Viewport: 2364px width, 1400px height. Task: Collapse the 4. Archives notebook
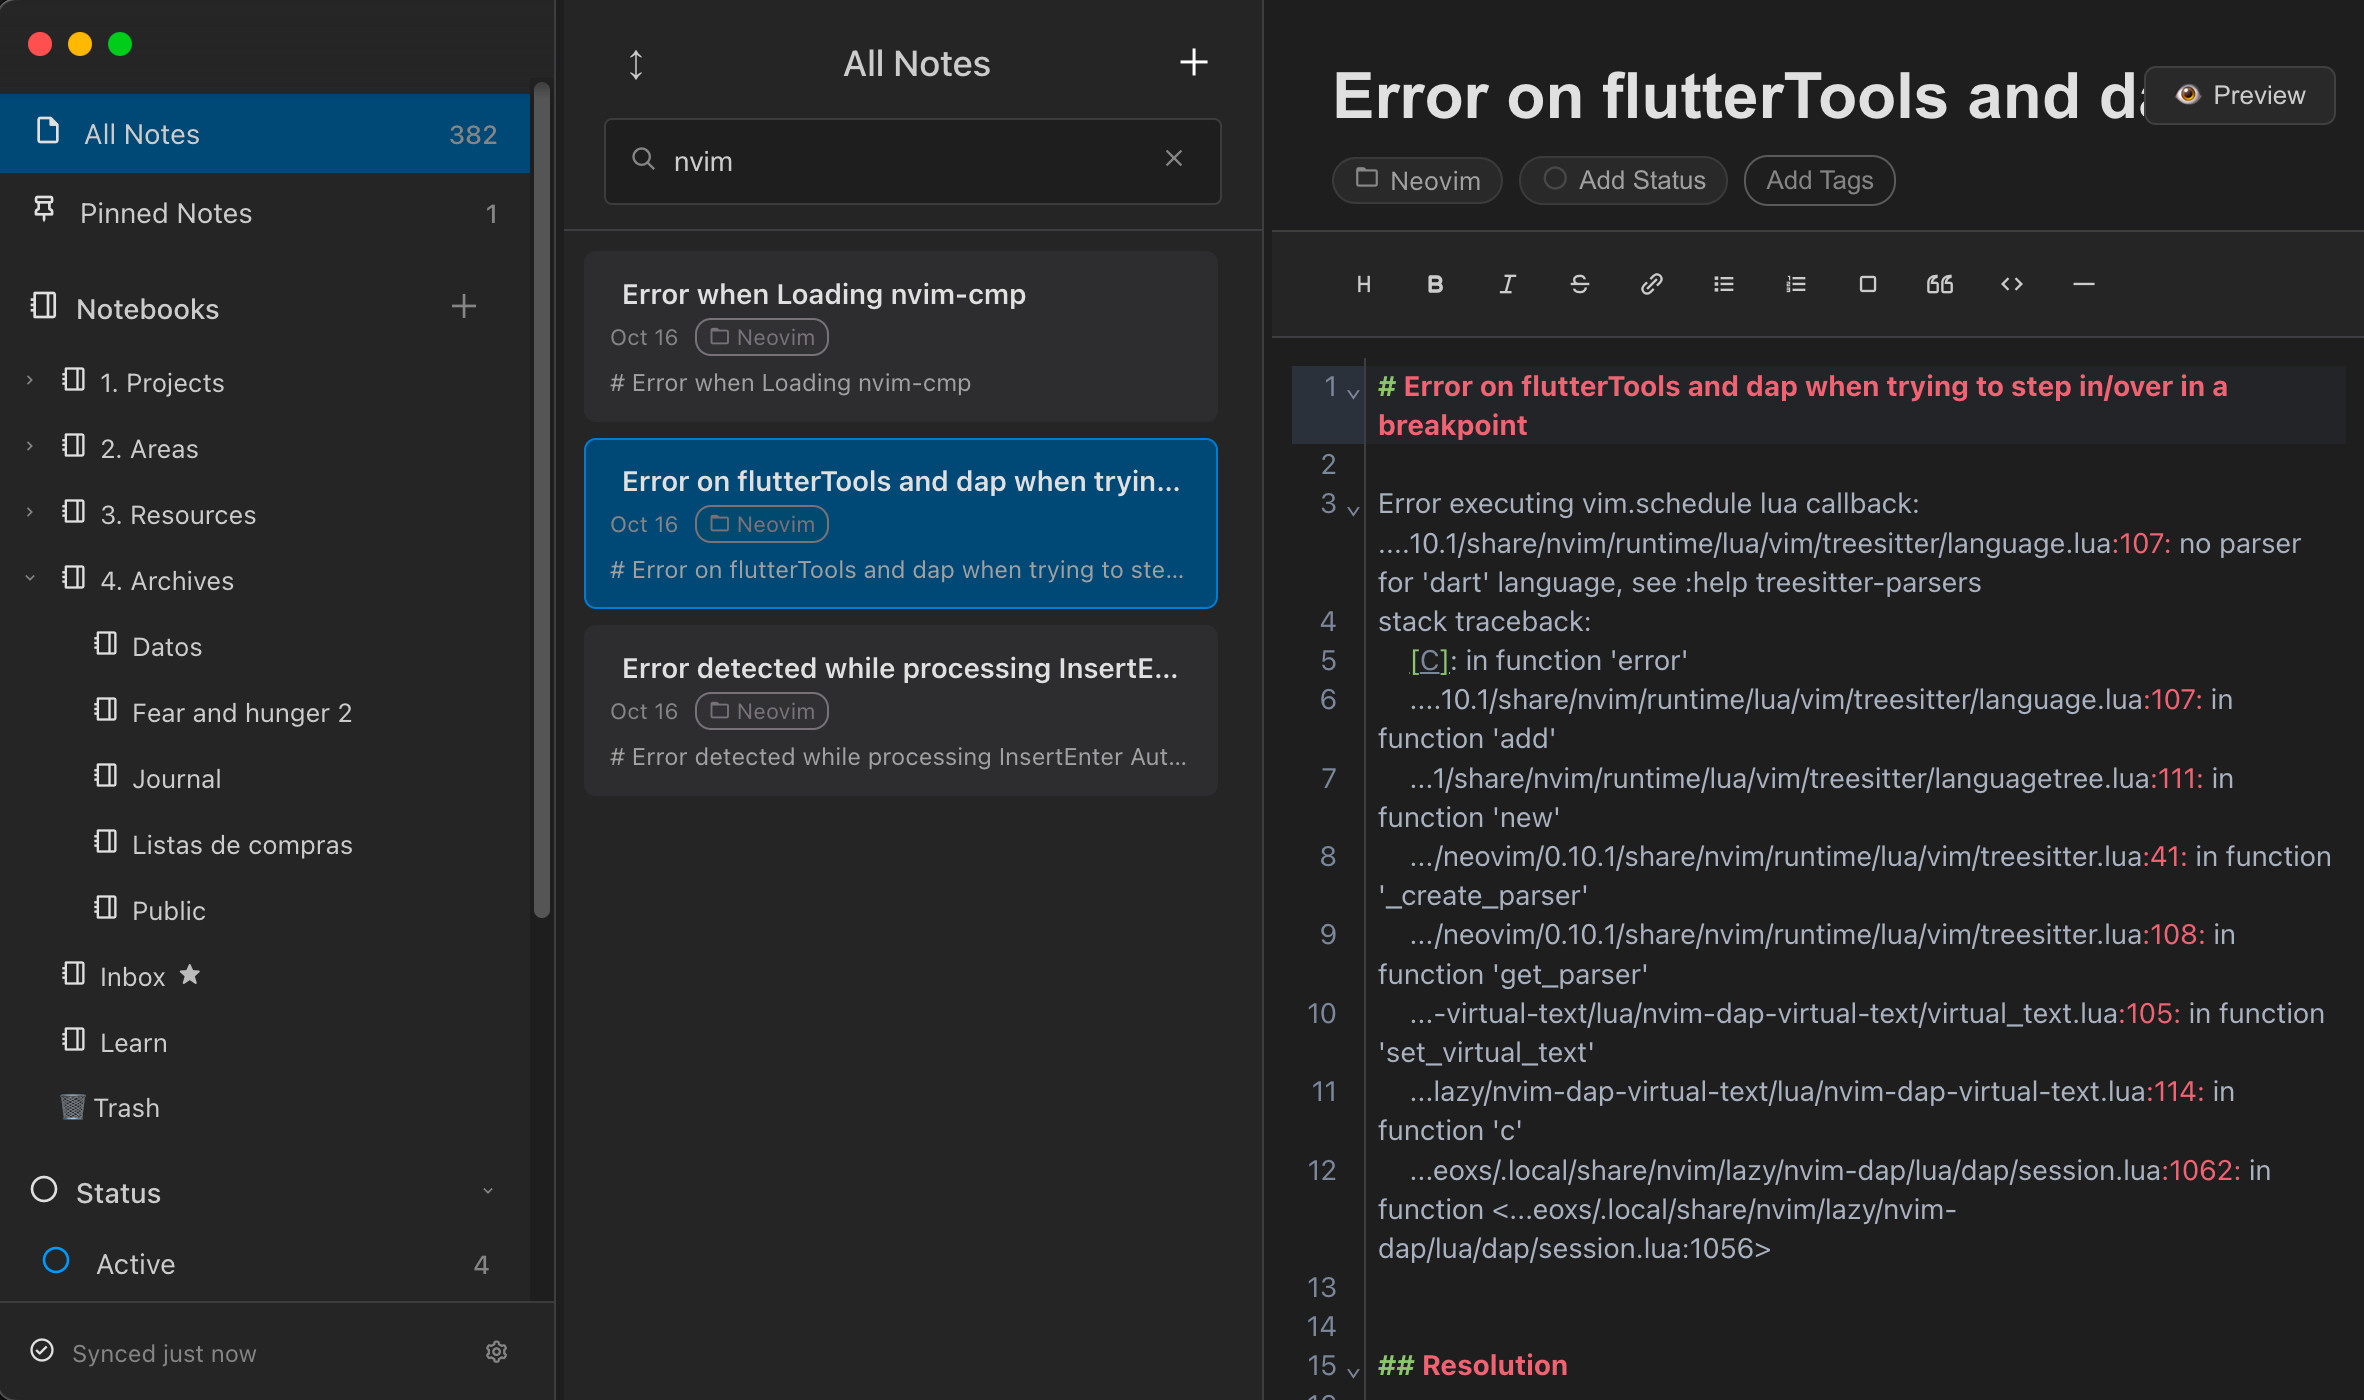click(30, 579)
